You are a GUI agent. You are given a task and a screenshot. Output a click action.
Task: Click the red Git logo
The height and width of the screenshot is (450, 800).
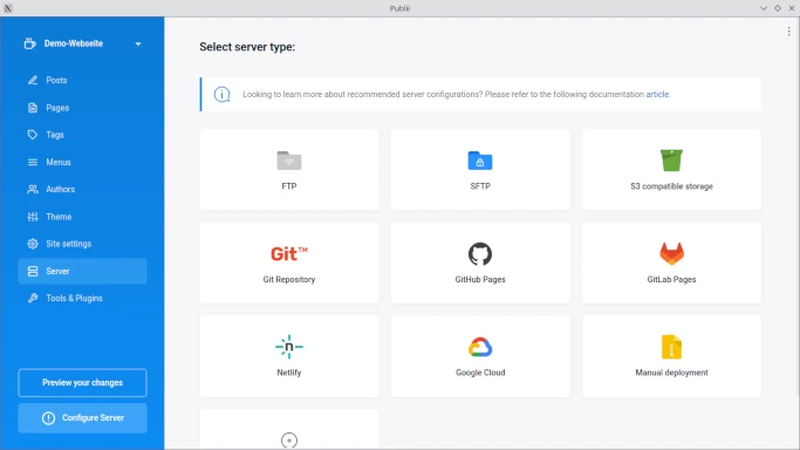tap(289, 254)
